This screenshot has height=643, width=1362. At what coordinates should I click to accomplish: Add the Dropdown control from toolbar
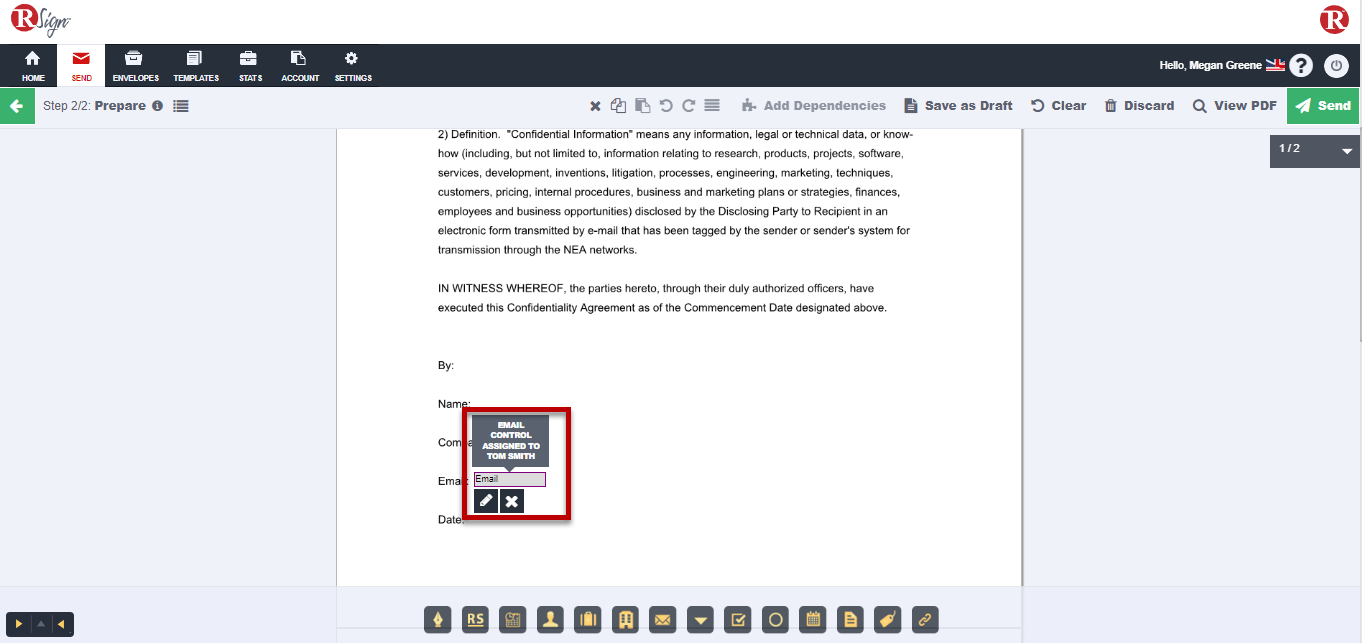(x=701, y=620)
